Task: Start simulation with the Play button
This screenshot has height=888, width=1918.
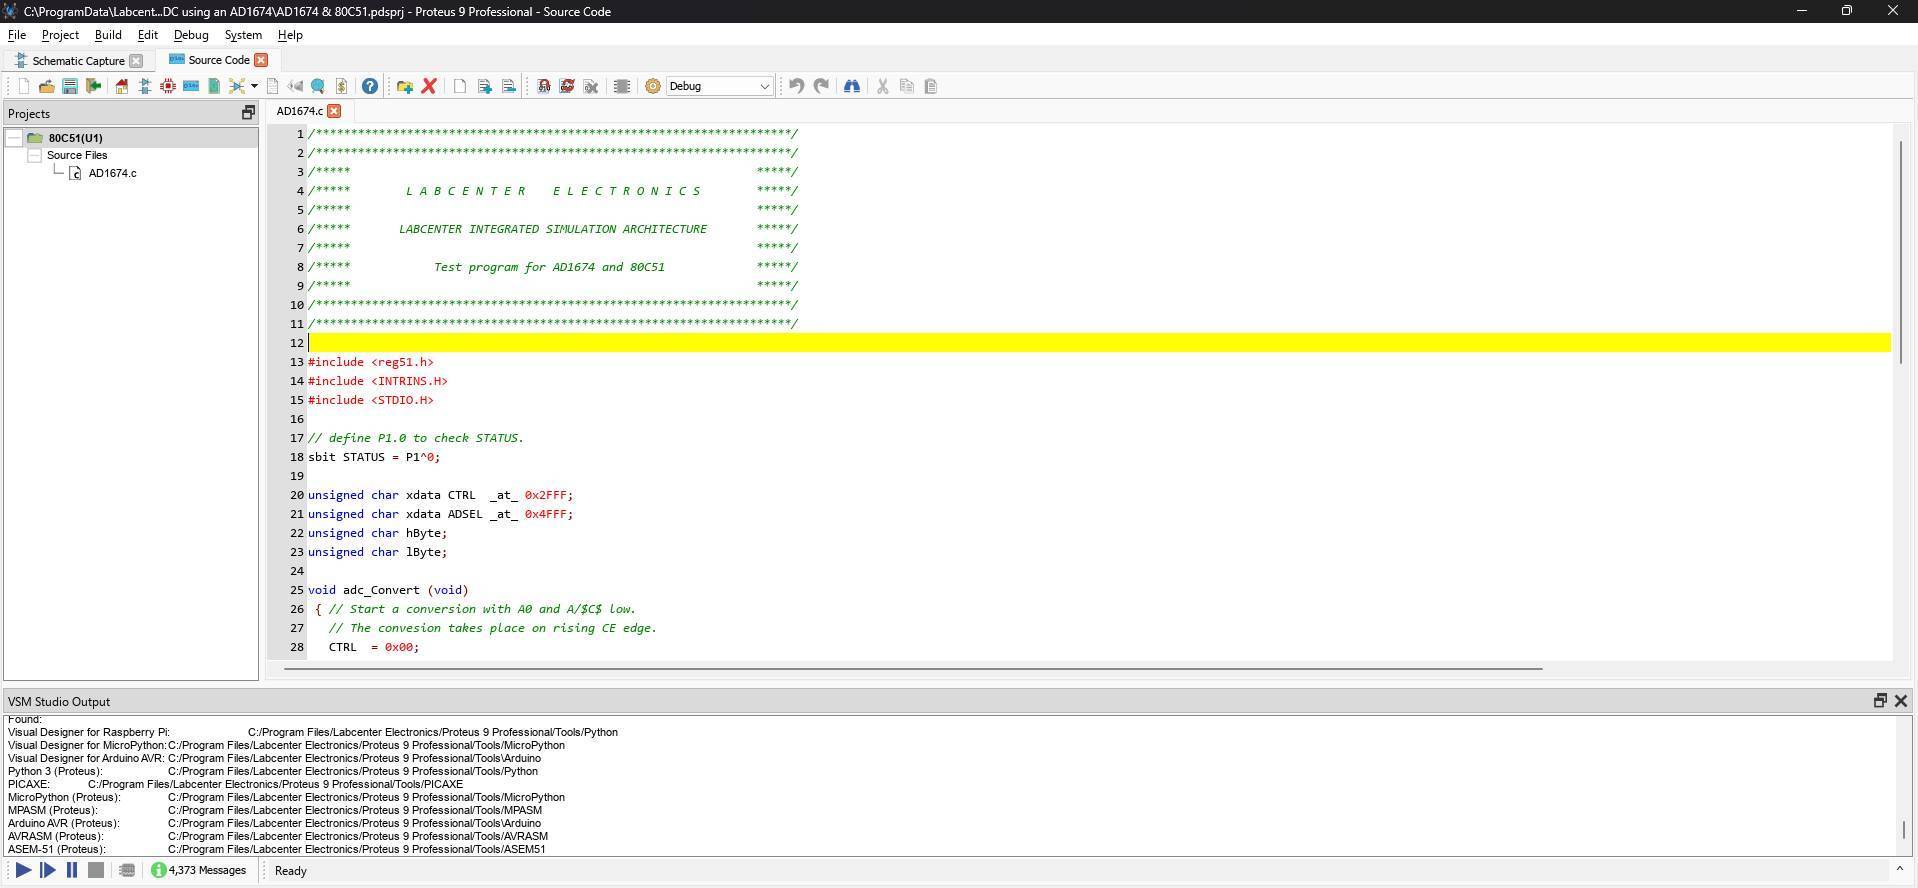Action: click(x=23, y=871)
